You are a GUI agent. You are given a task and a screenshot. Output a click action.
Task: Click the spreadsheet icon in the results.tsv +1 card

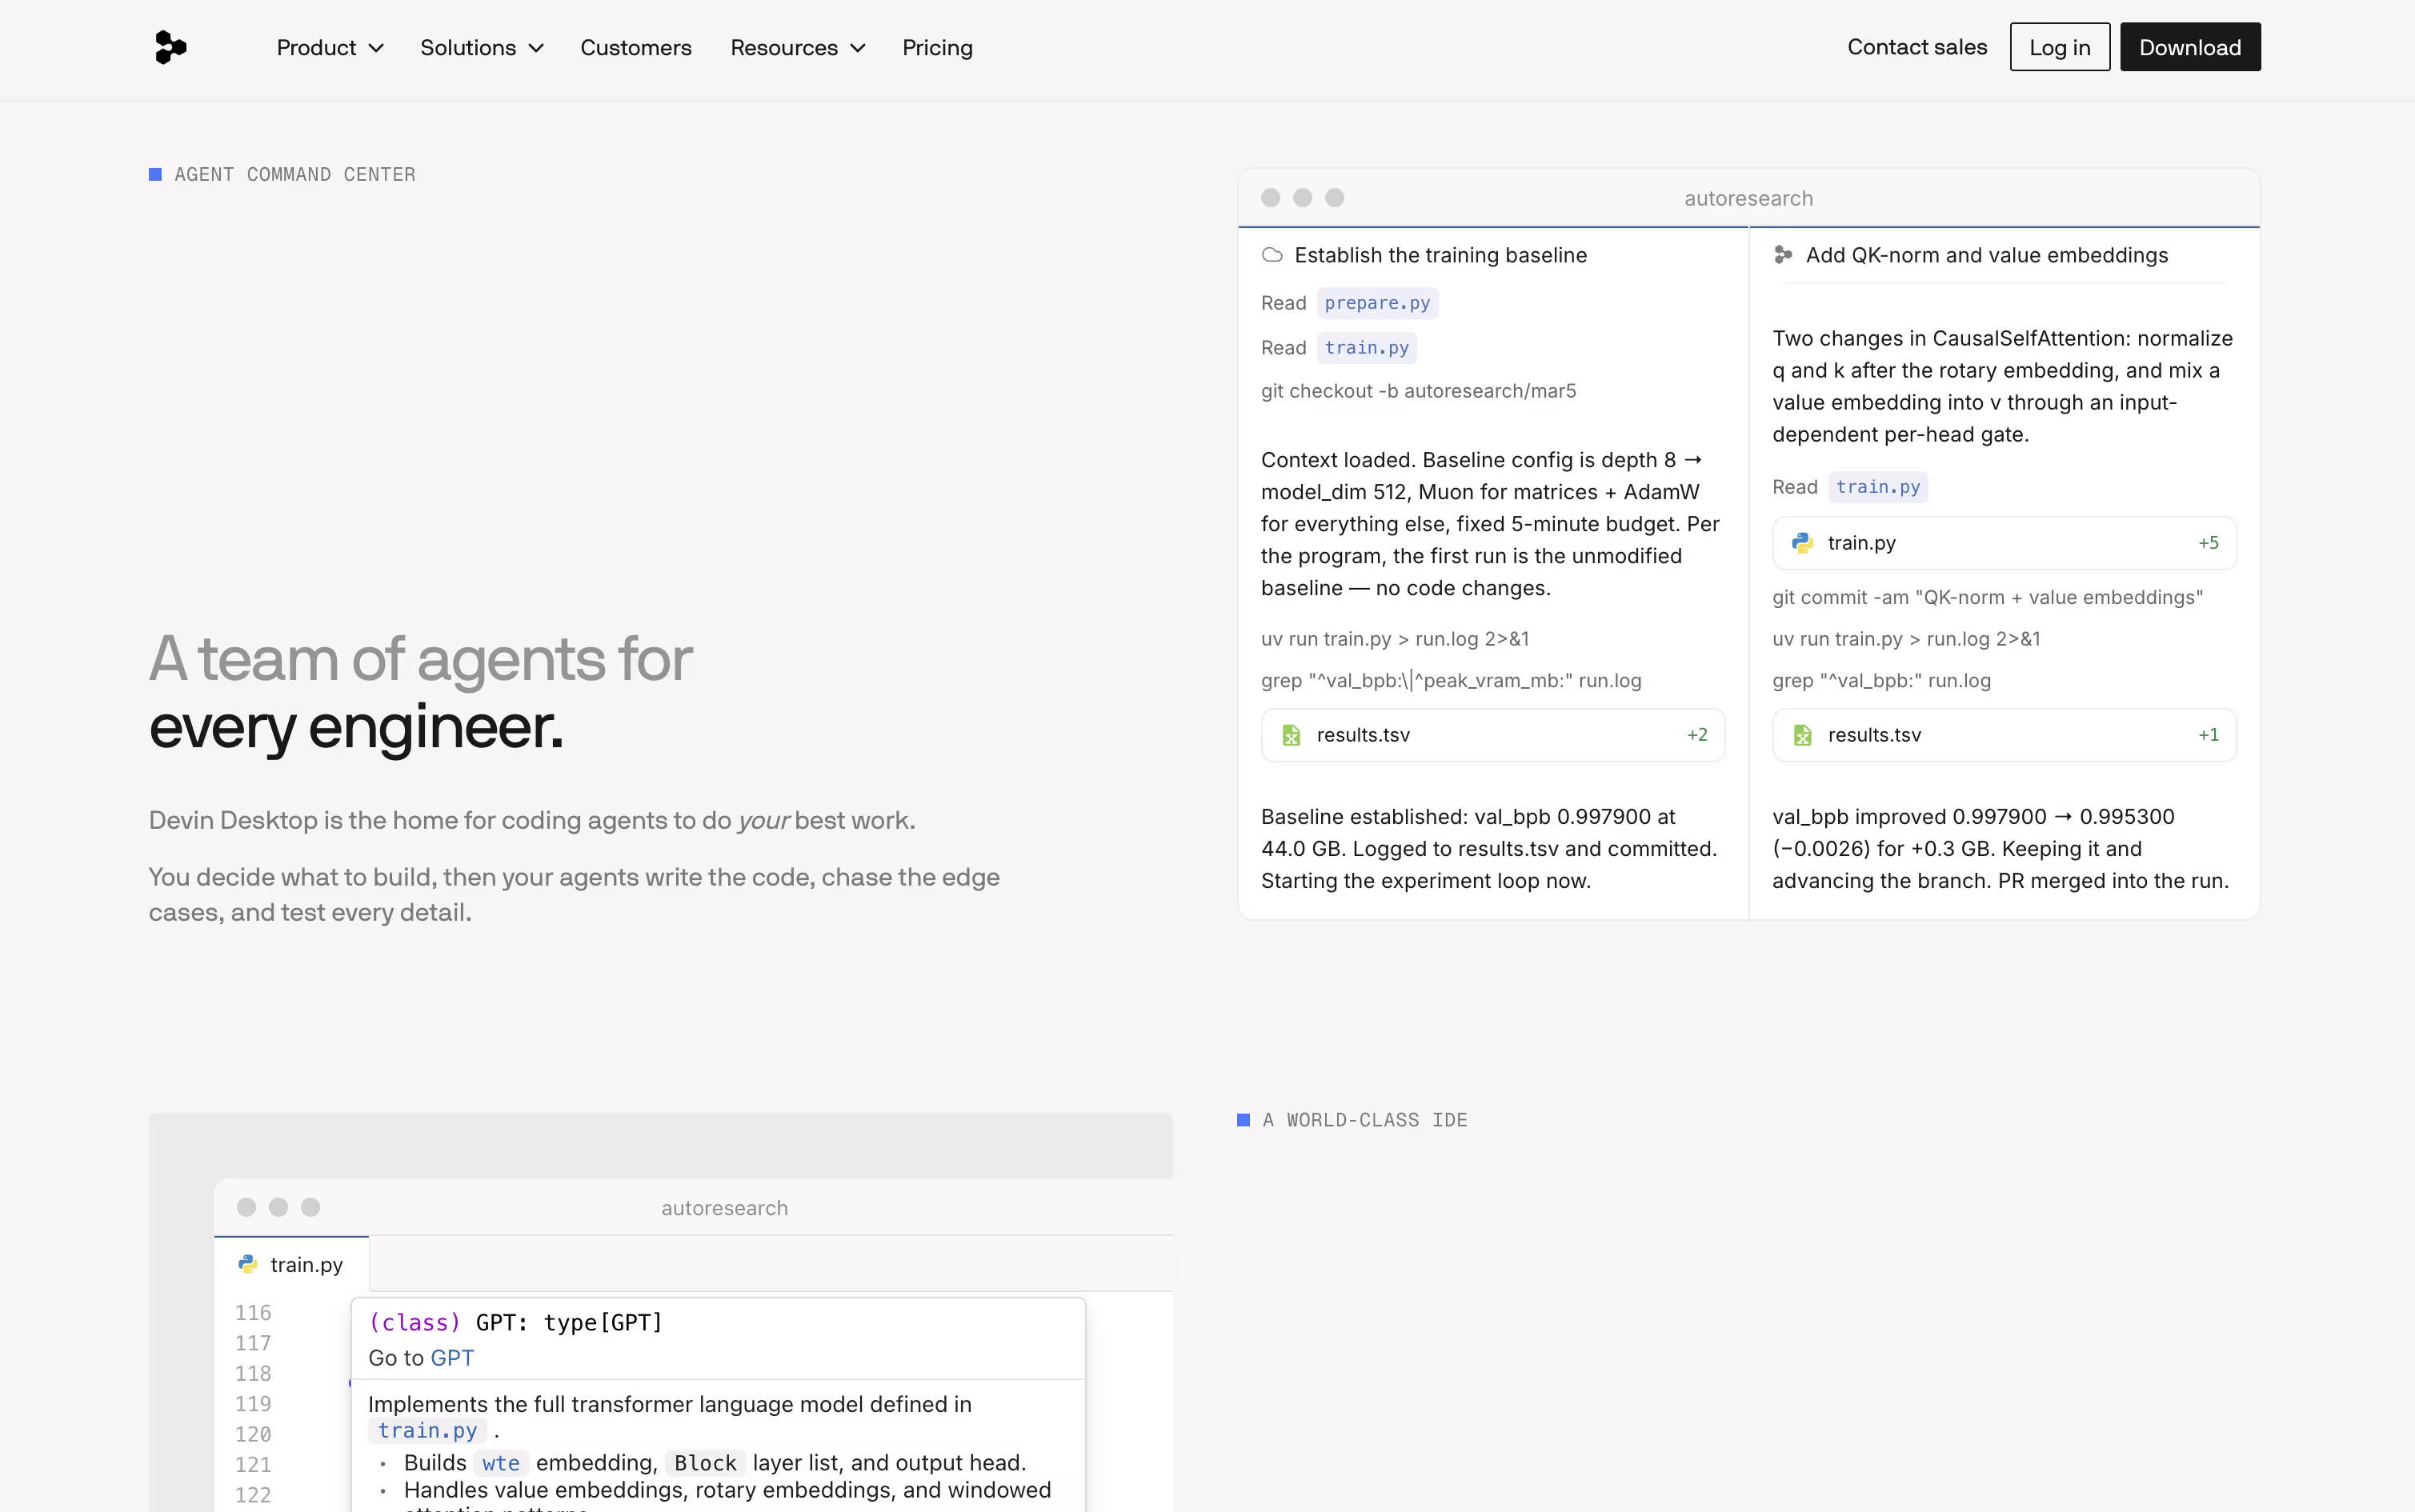tap(1802, 735)
